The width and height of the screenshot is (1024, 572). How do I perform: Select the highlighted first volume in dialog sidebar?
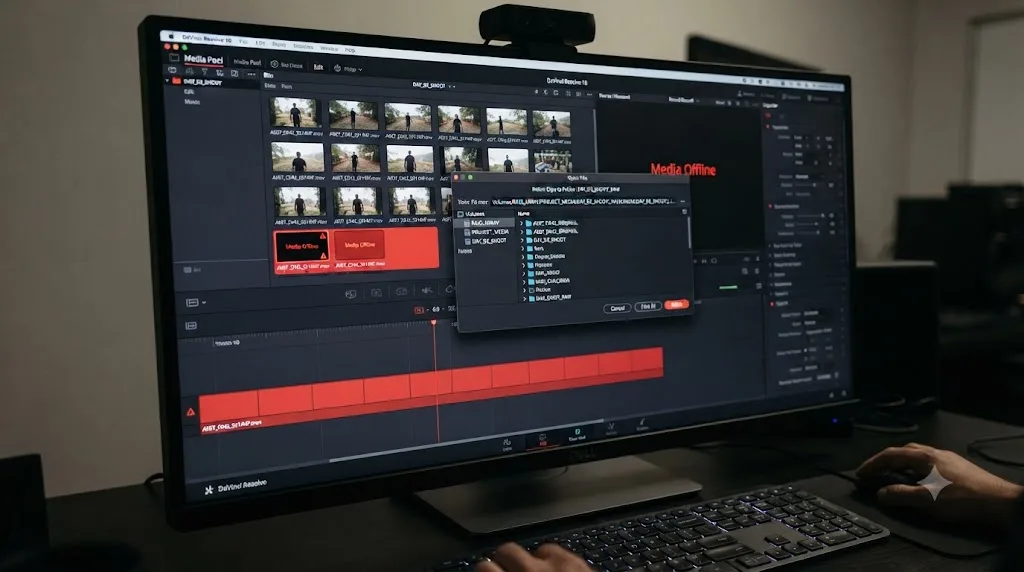click(485, 223)
